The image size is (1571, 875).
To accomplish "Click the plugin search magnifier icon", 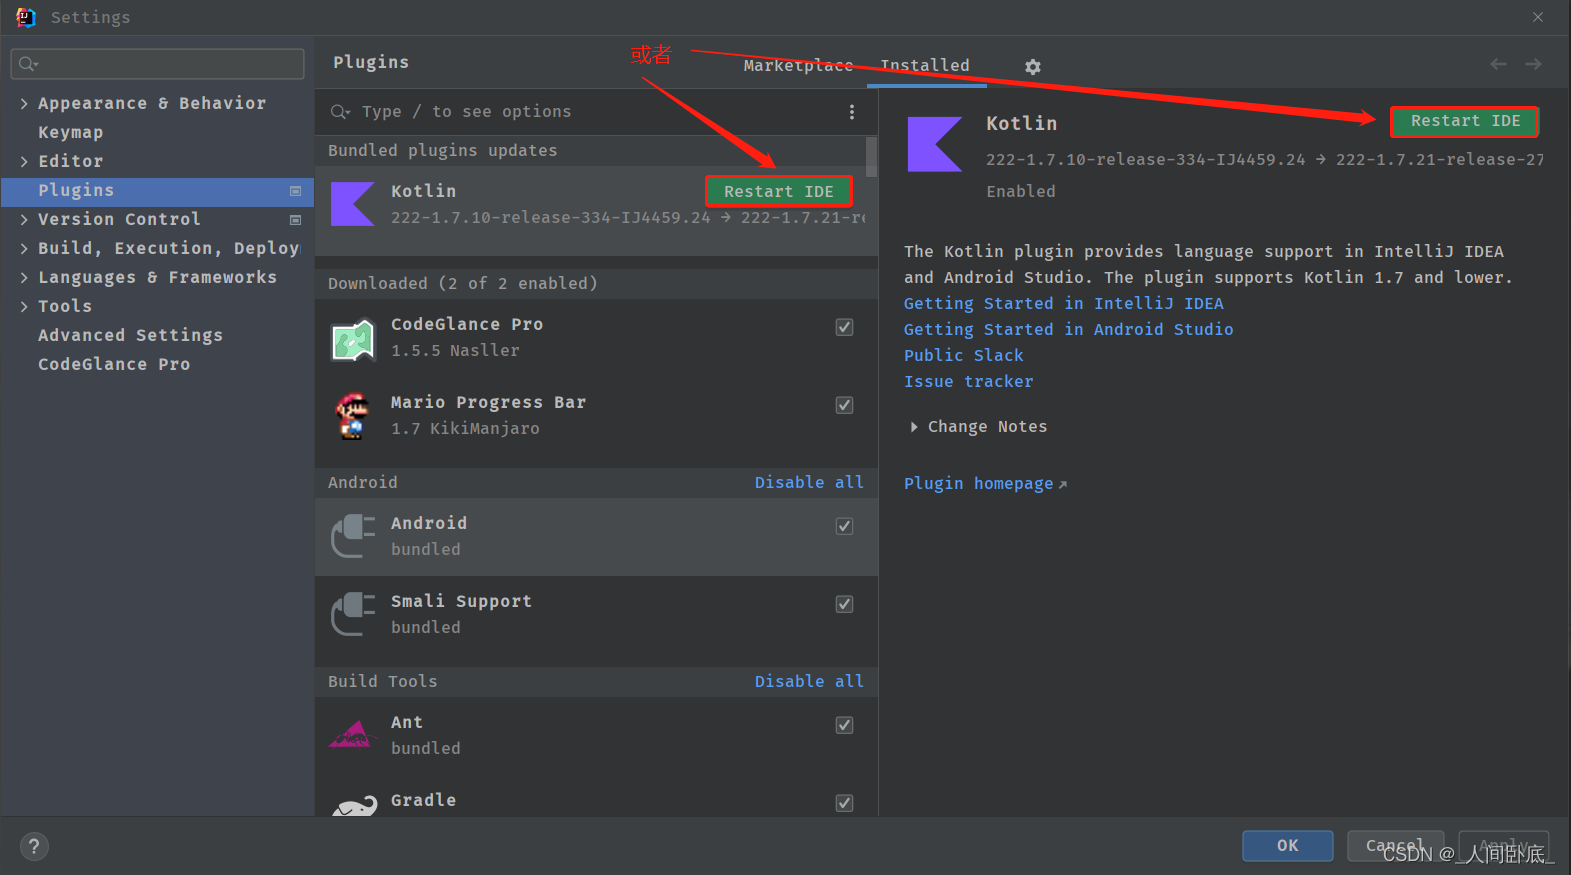I will pos(340,112).
